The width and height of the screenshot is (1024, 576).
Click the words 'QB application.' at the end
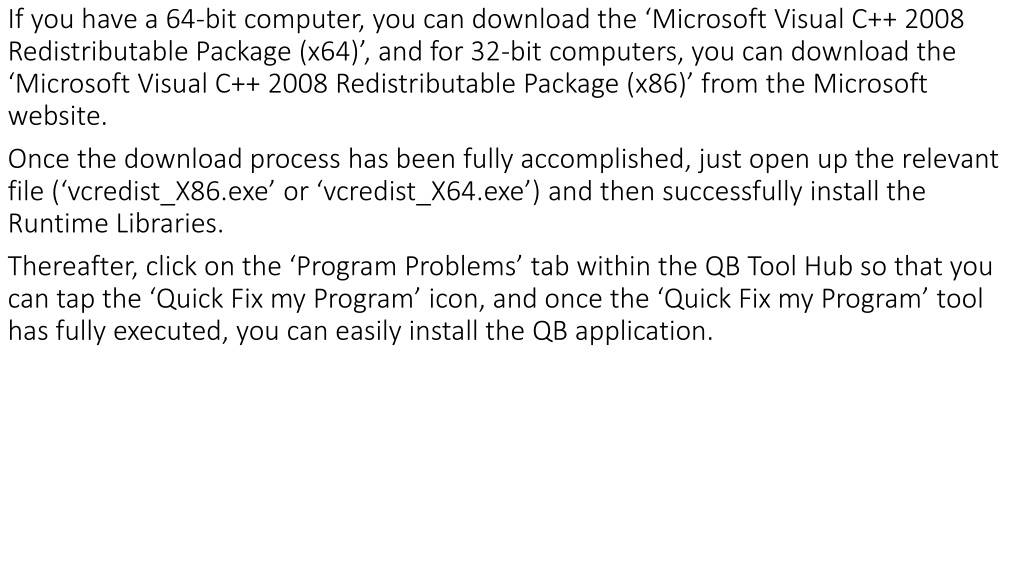point(622,331)
